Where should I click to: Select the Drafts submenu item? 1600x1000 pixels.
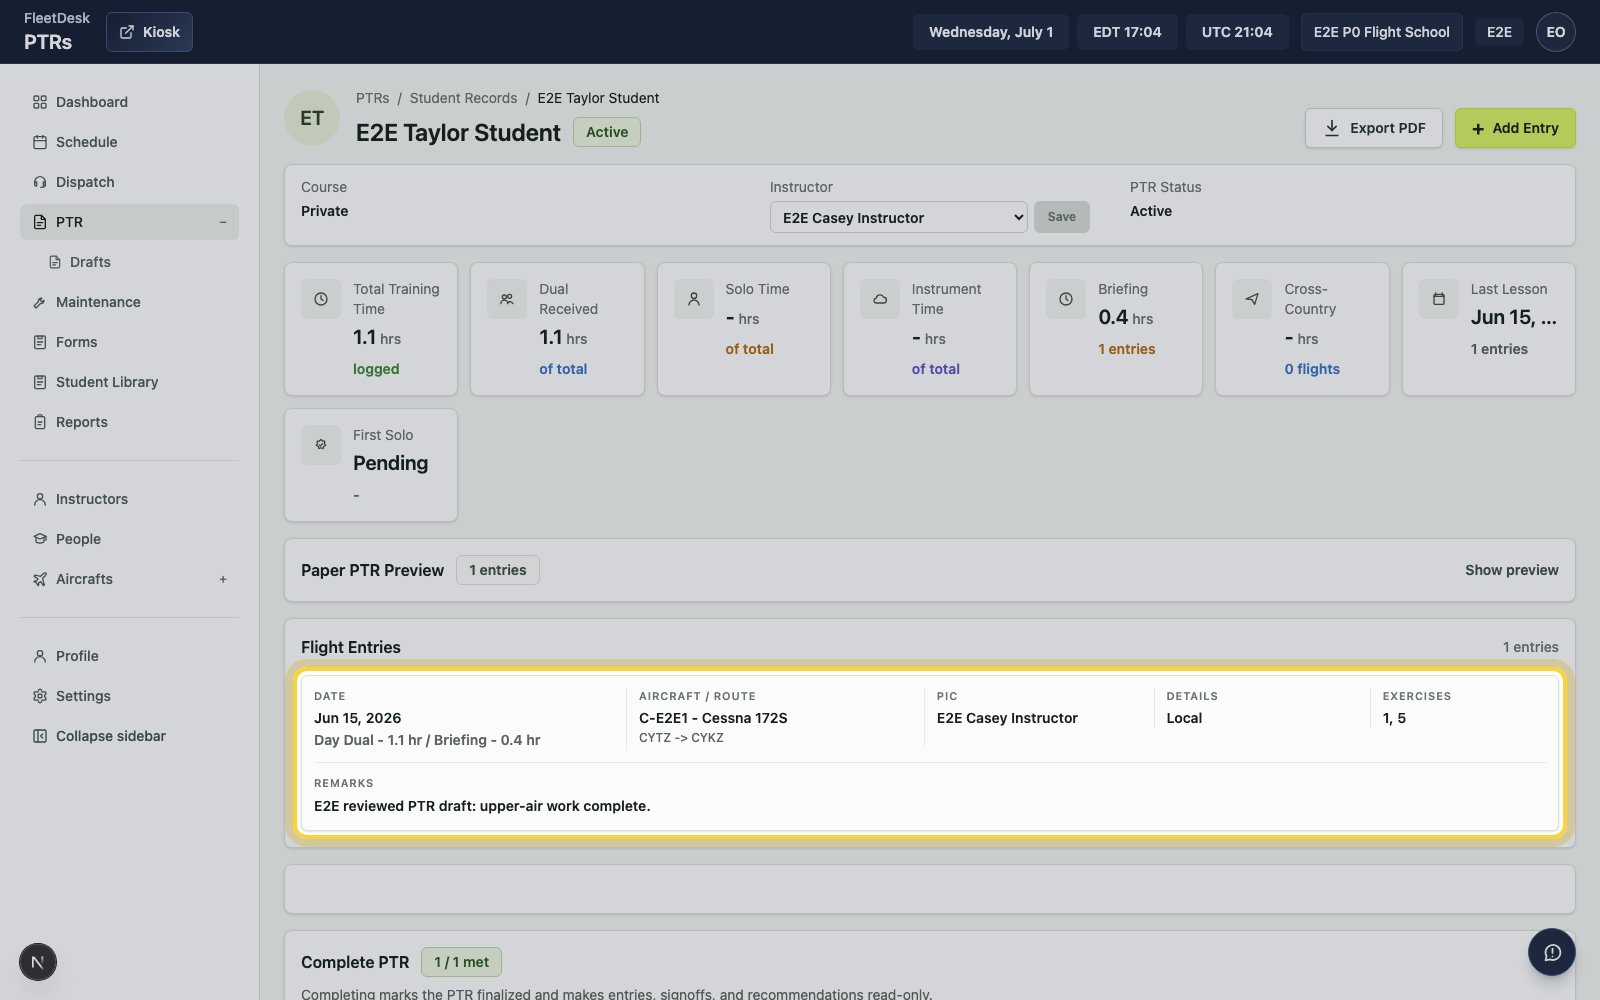click(x=137, y=262)
